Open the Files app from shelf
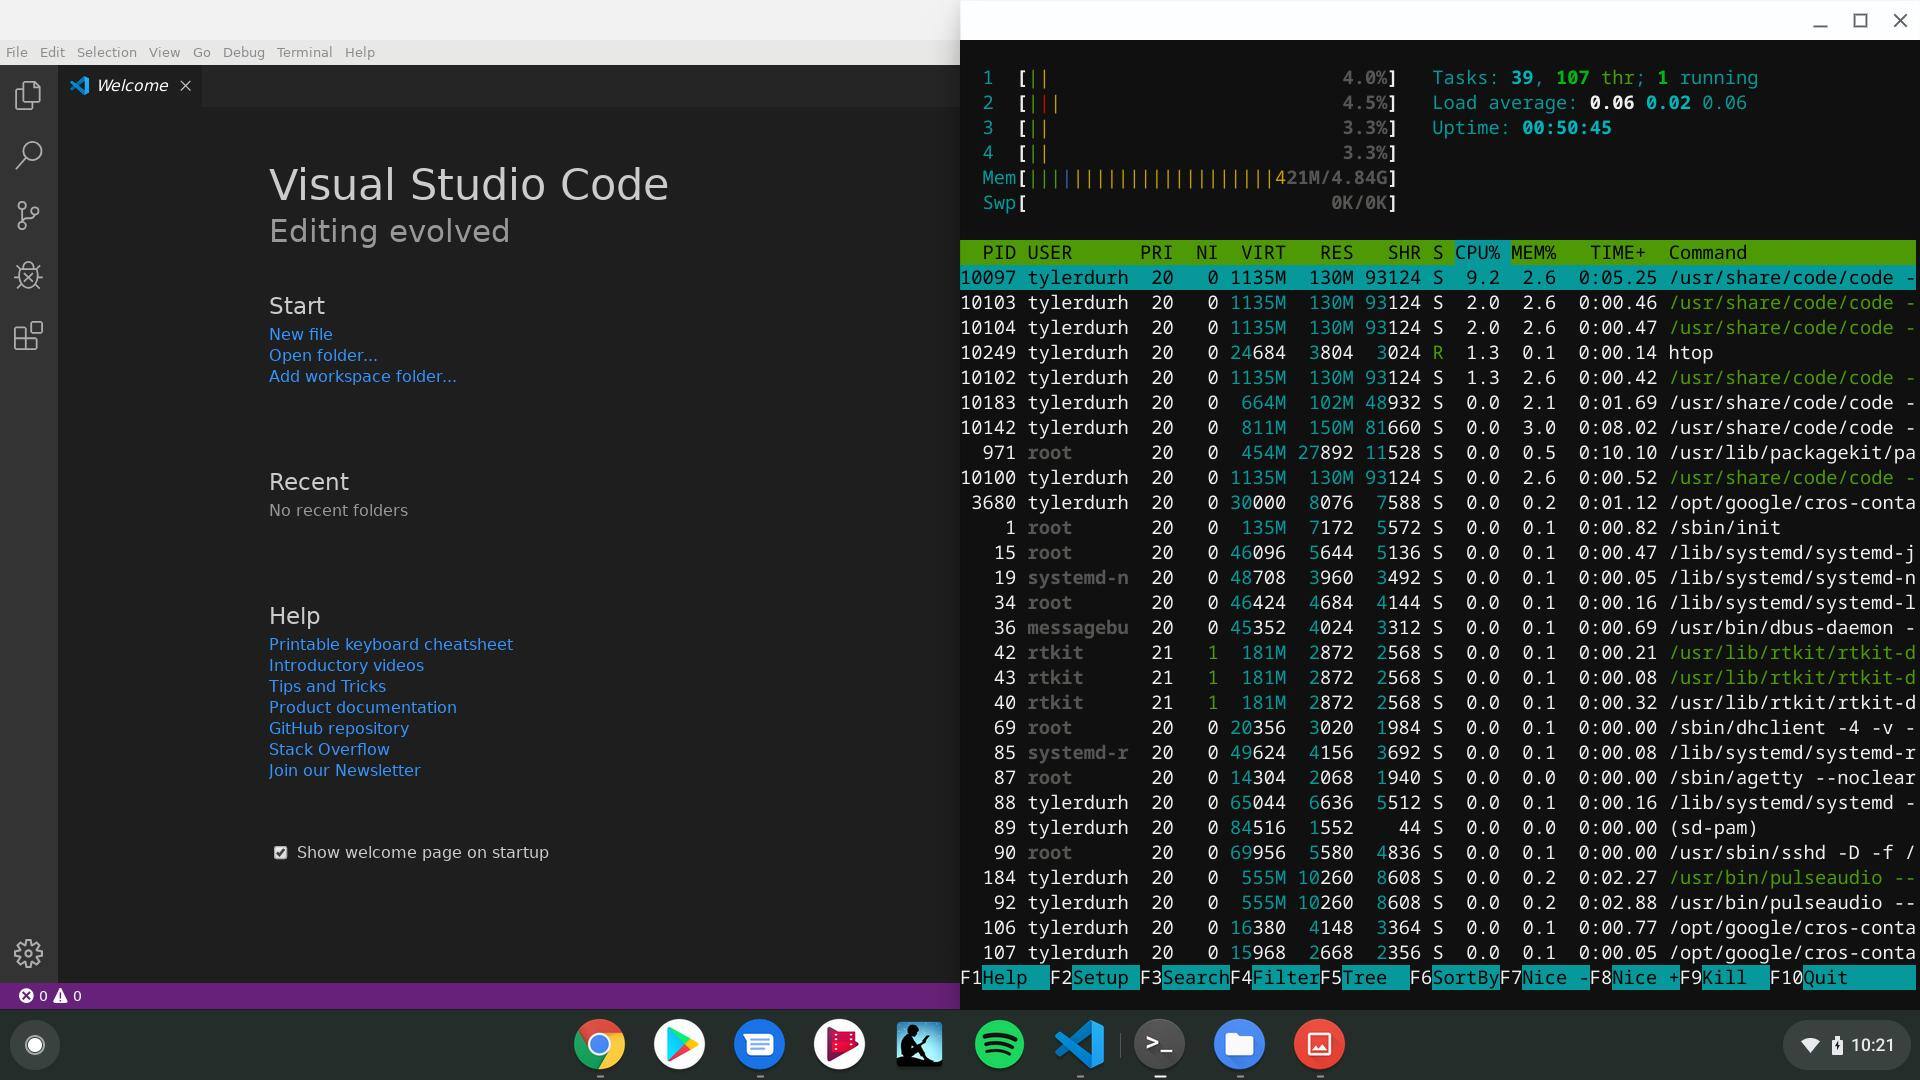 [1239, 1045]
